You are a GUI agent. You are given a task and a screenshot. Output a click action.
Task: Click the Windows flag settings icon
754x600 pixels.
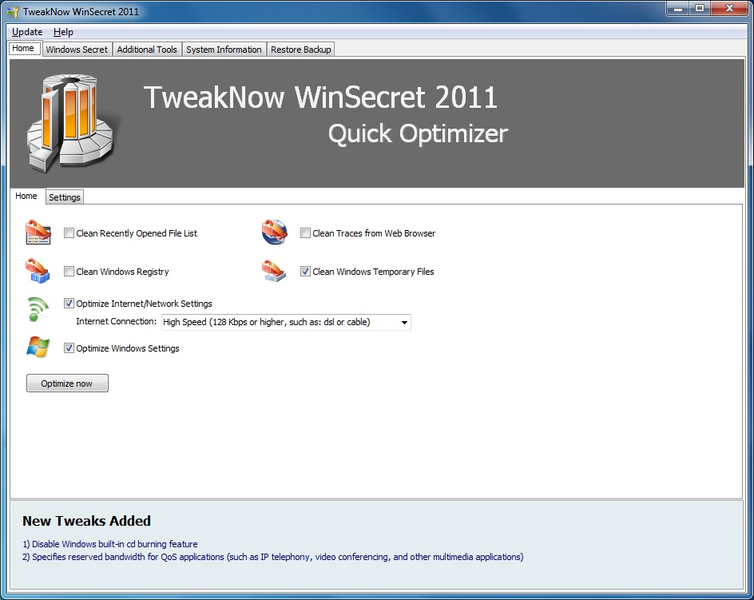pyautogui.click(x=38, y=348)
